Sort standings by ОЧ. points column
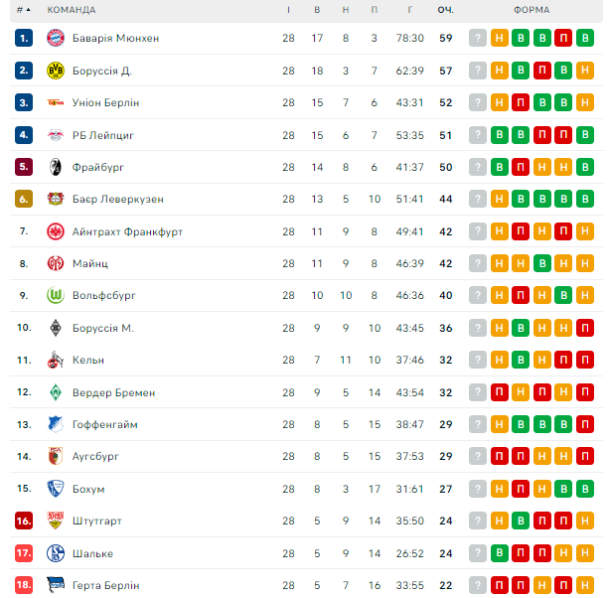 [446, 10]
